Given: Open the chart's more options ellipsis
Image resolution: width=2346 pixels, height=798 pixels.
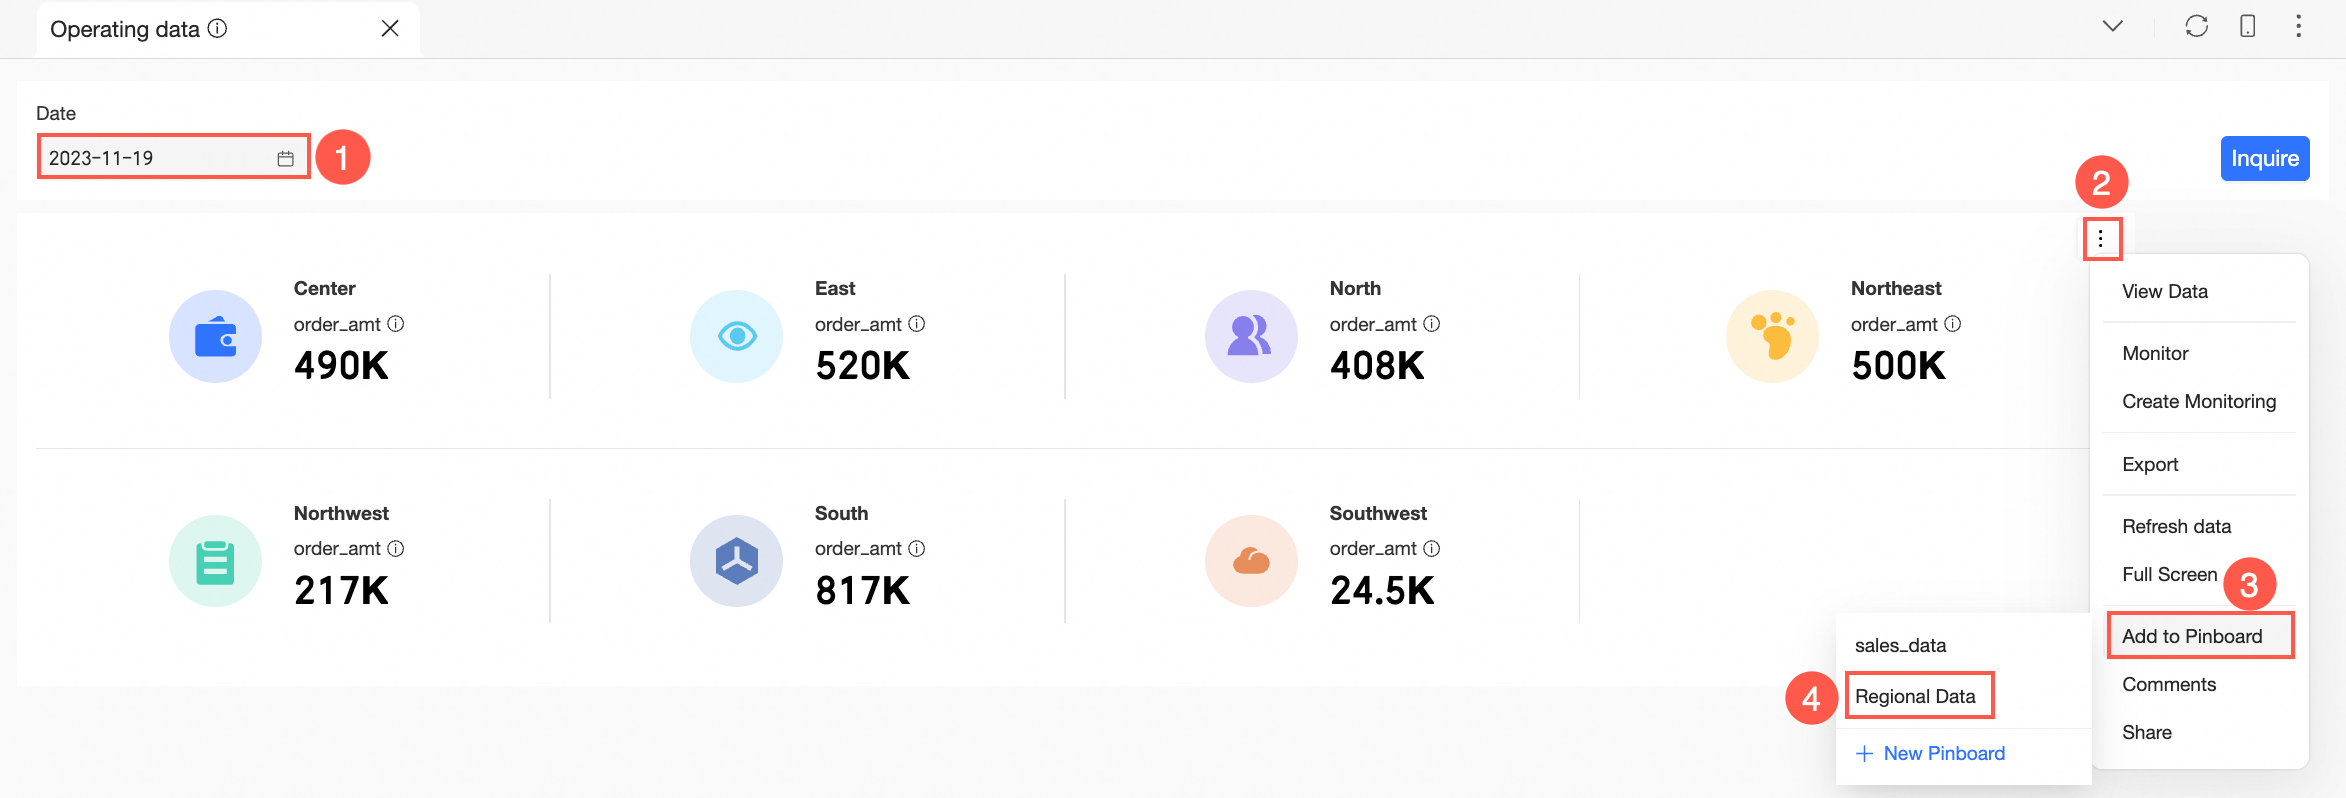Looking at the screenshot, I should click(2101, 239).
